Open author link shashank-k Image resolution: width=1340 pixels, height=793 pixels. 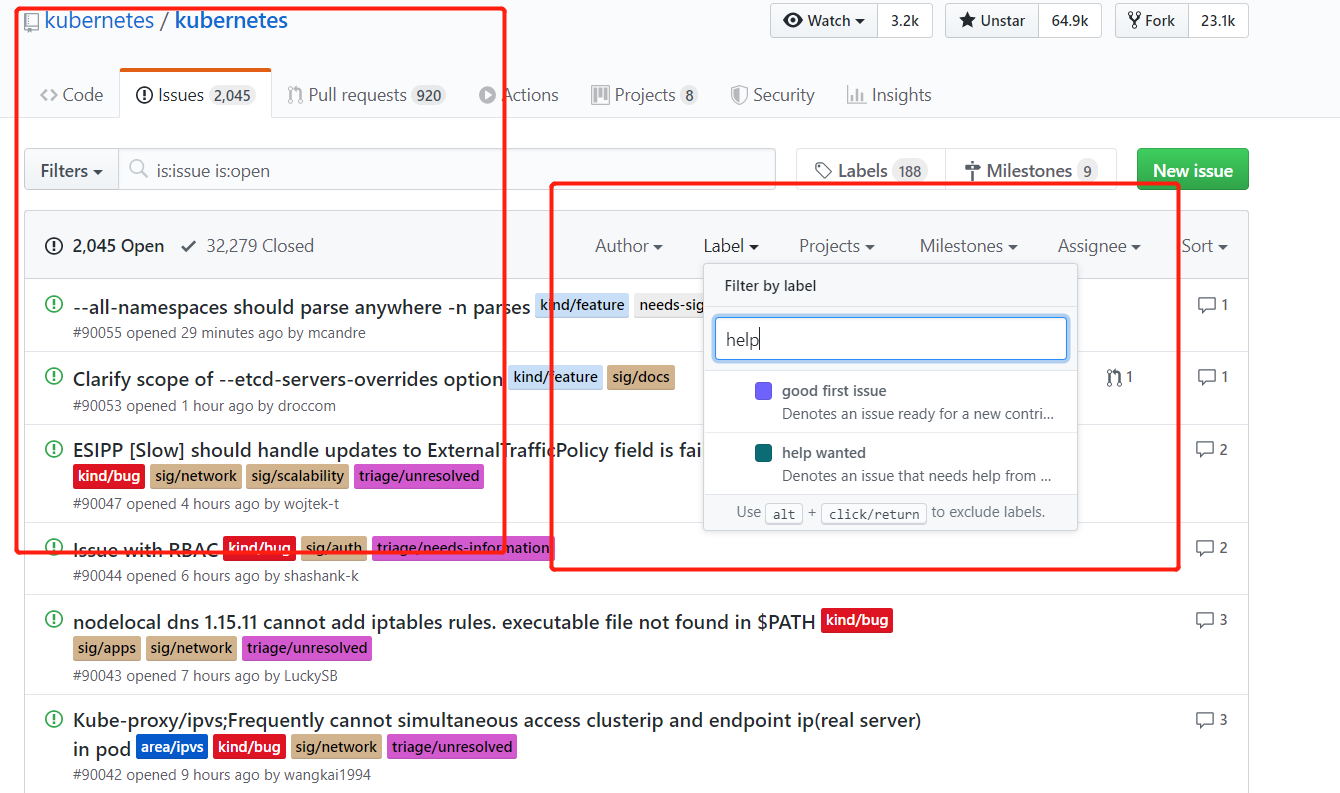(x=321, y=576)
